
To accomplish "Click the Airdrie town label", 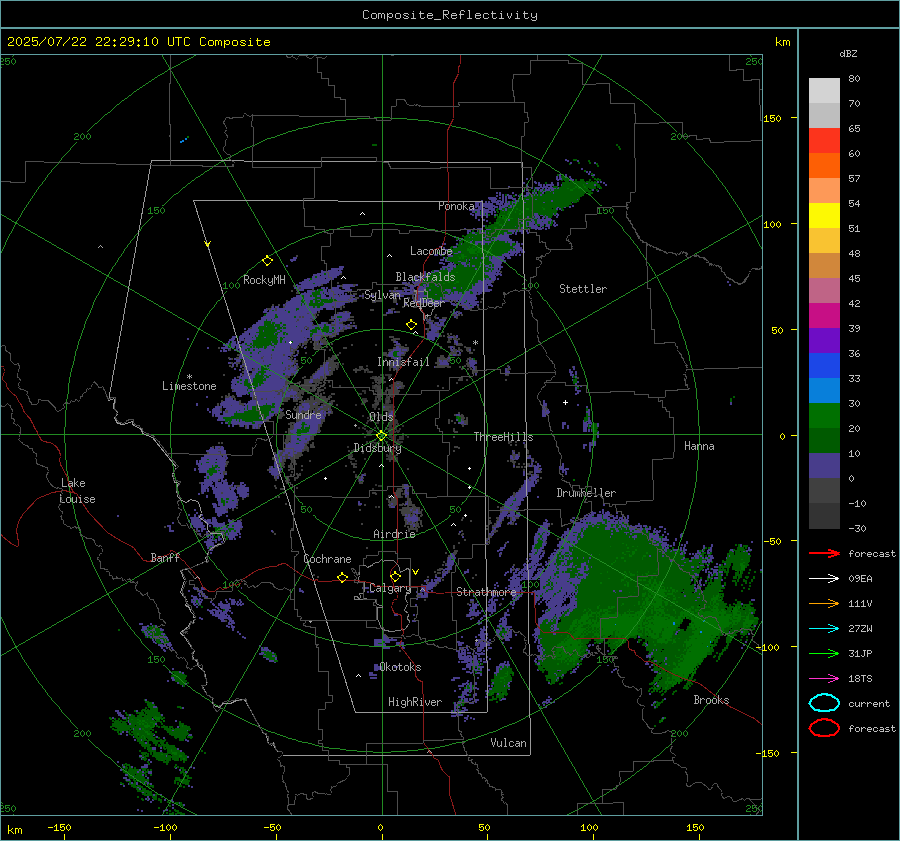I will tap(394, 534).
